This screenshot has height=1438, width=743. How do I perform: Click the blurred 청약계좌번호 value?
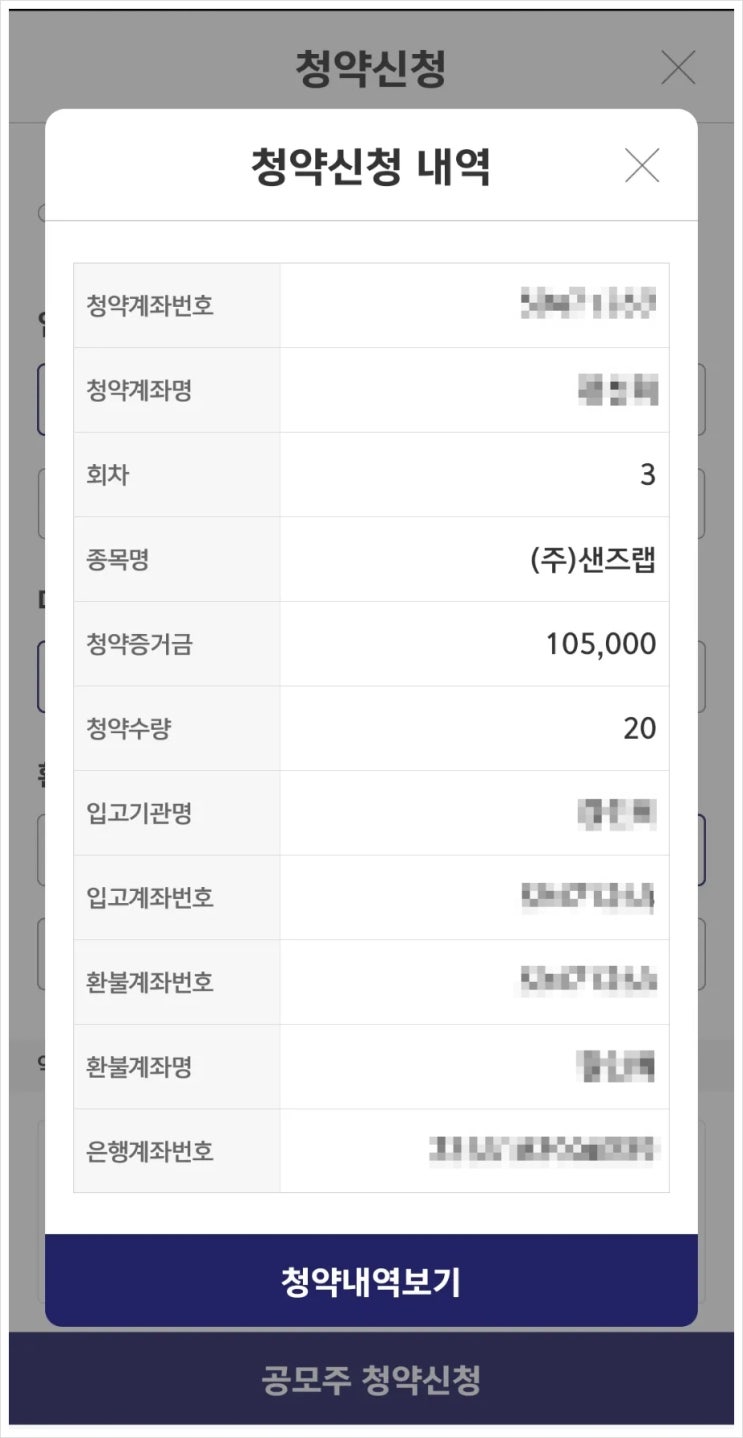point(588,304)
